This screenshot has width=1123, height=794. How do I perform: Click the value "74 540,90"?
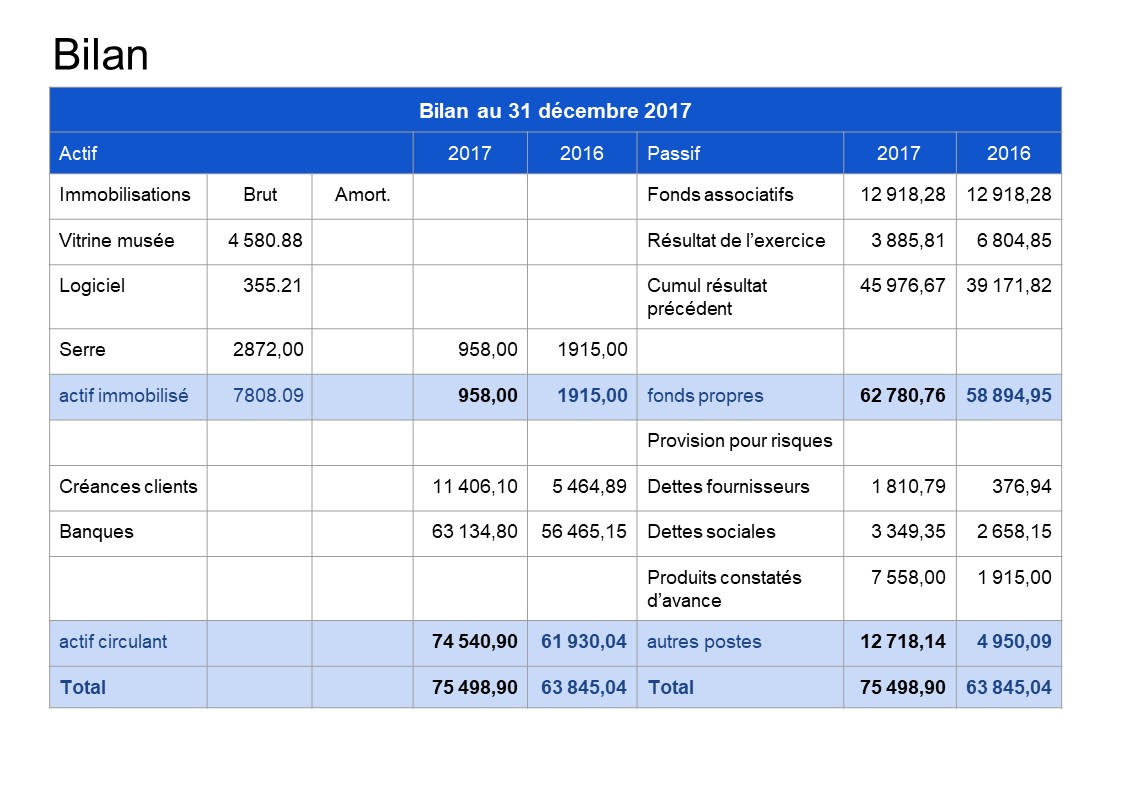(475, 642)
